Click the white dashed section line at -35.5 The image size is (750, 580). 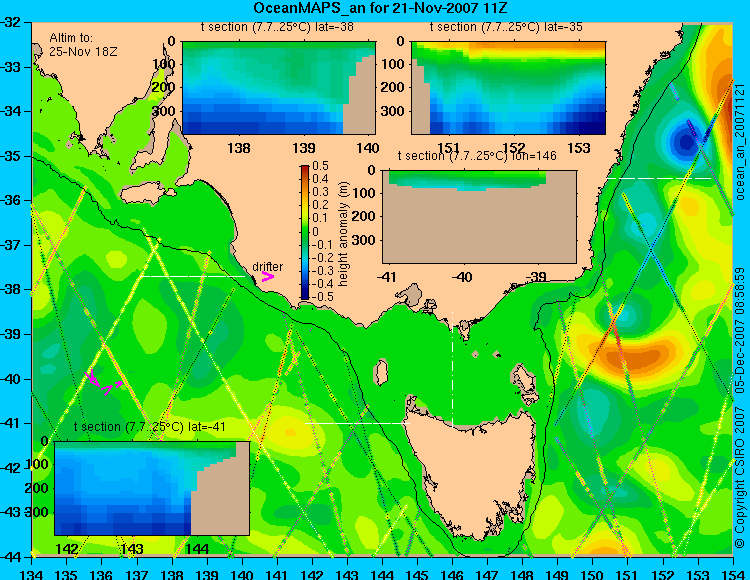659,178
